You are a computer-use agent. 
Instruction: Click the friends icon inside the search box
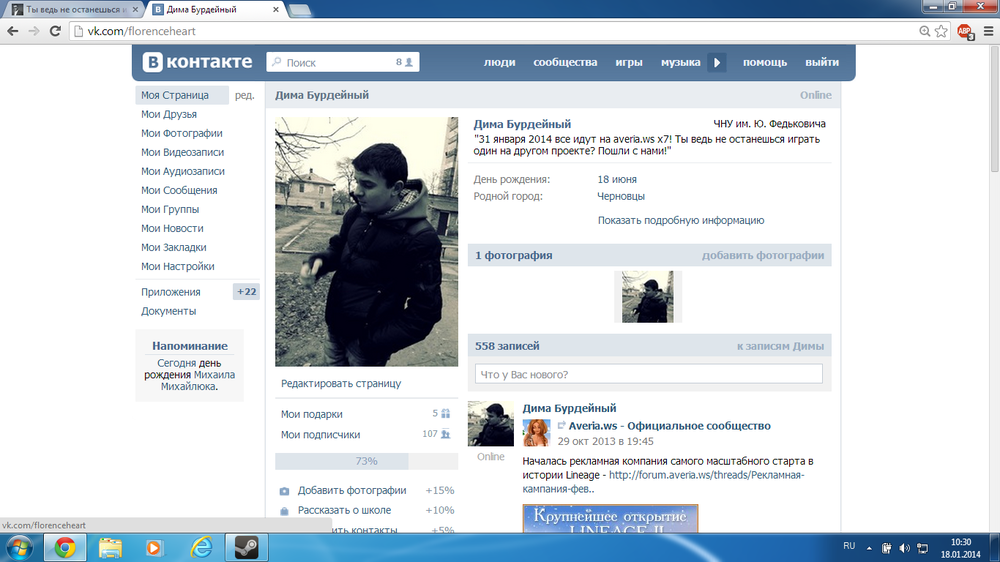tap(409, 62)
